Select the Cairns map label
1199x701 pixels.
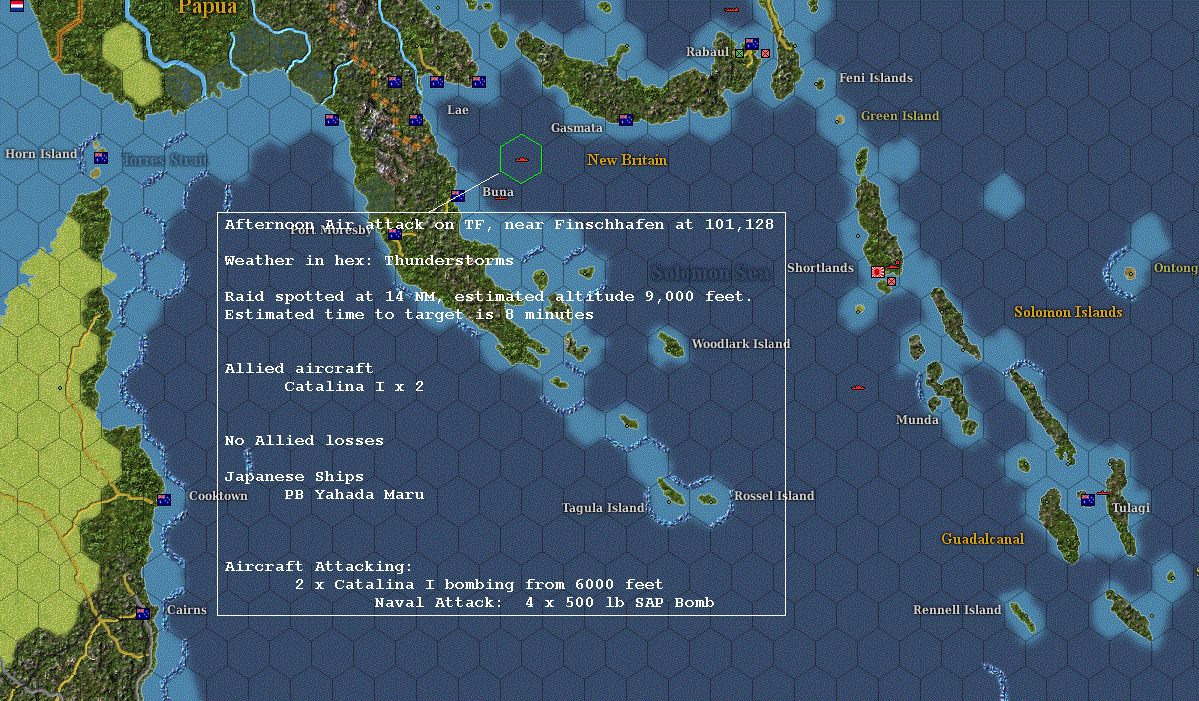[x=187, y=609]
